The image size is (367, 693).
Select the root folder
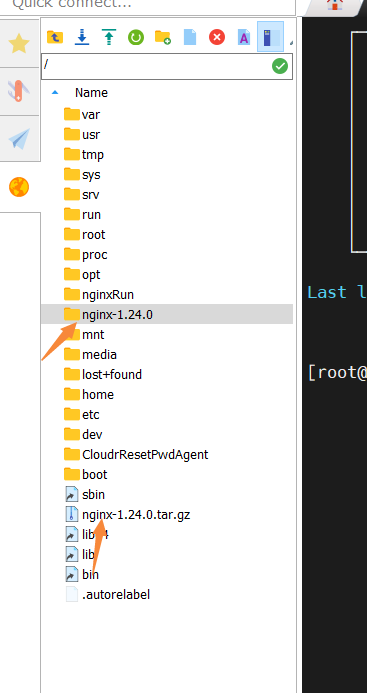(x=84, y=234)
